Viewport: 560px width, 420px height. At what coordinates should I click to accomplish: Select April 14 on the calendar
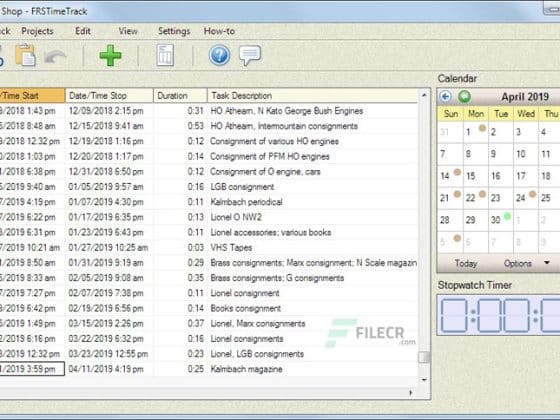tap(451, 176)
